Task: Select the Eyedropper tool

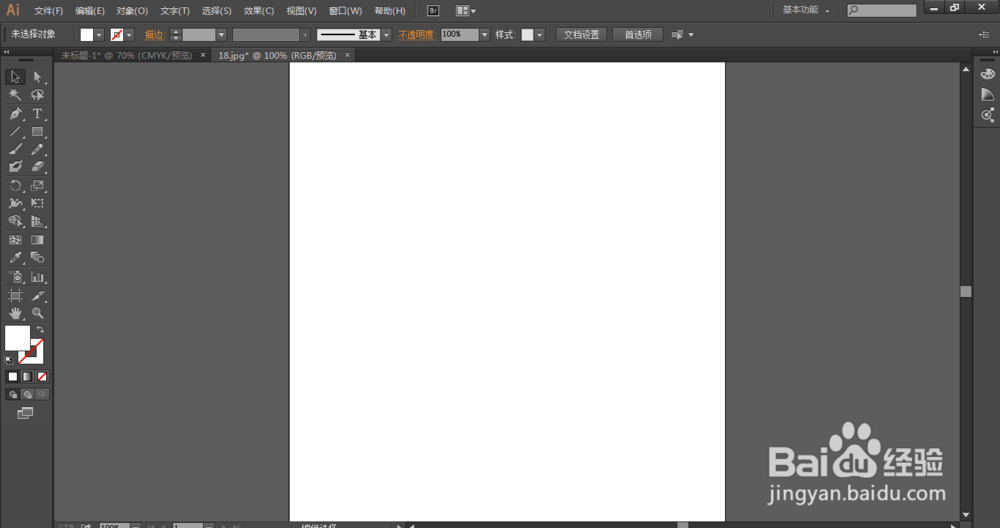Action: tap(15, 258)
